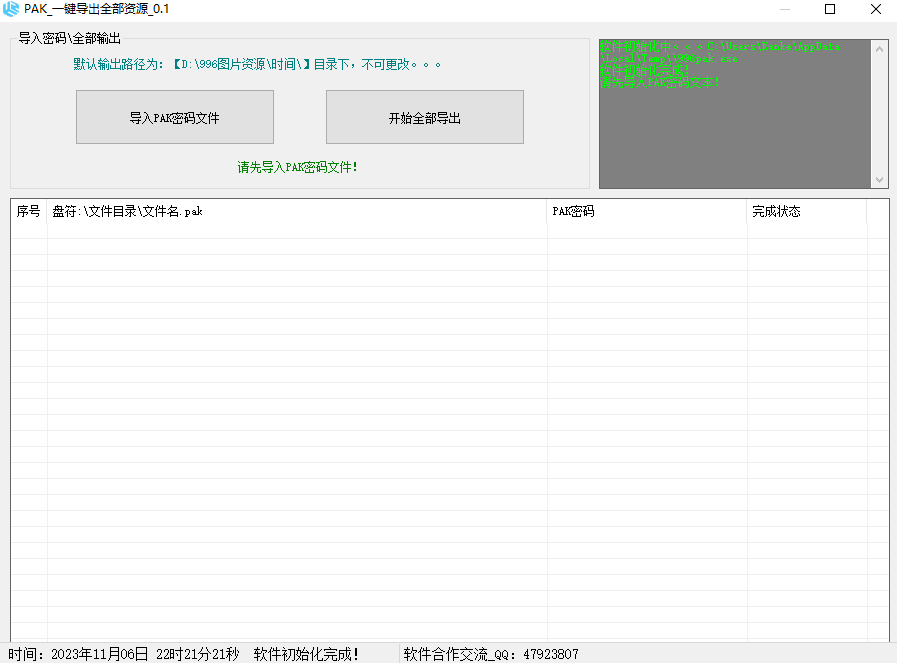Screen dimensions: 897x663
Task: Click the 软件初始化完成! status bar text
Action: (306, 654)
